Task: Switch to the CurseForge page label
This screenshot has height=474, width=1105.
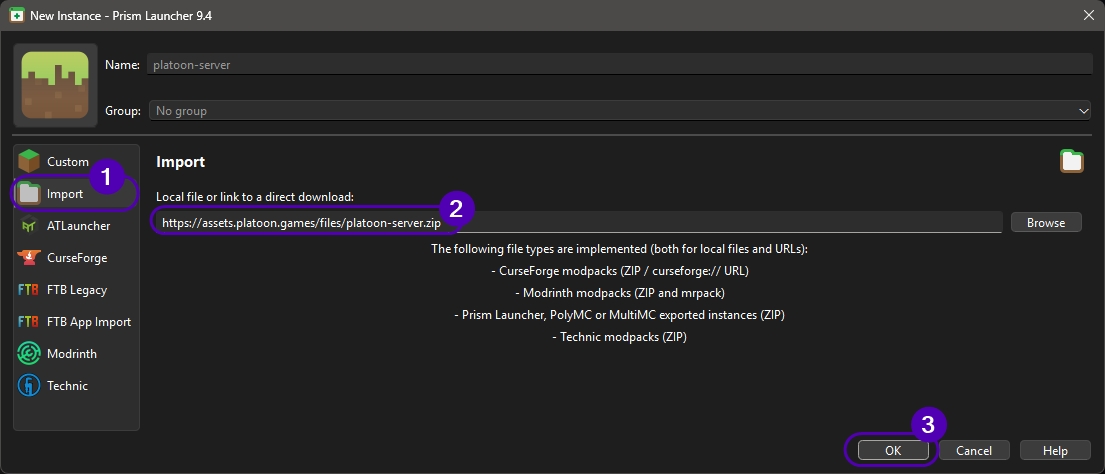Action: coord(77,258)
